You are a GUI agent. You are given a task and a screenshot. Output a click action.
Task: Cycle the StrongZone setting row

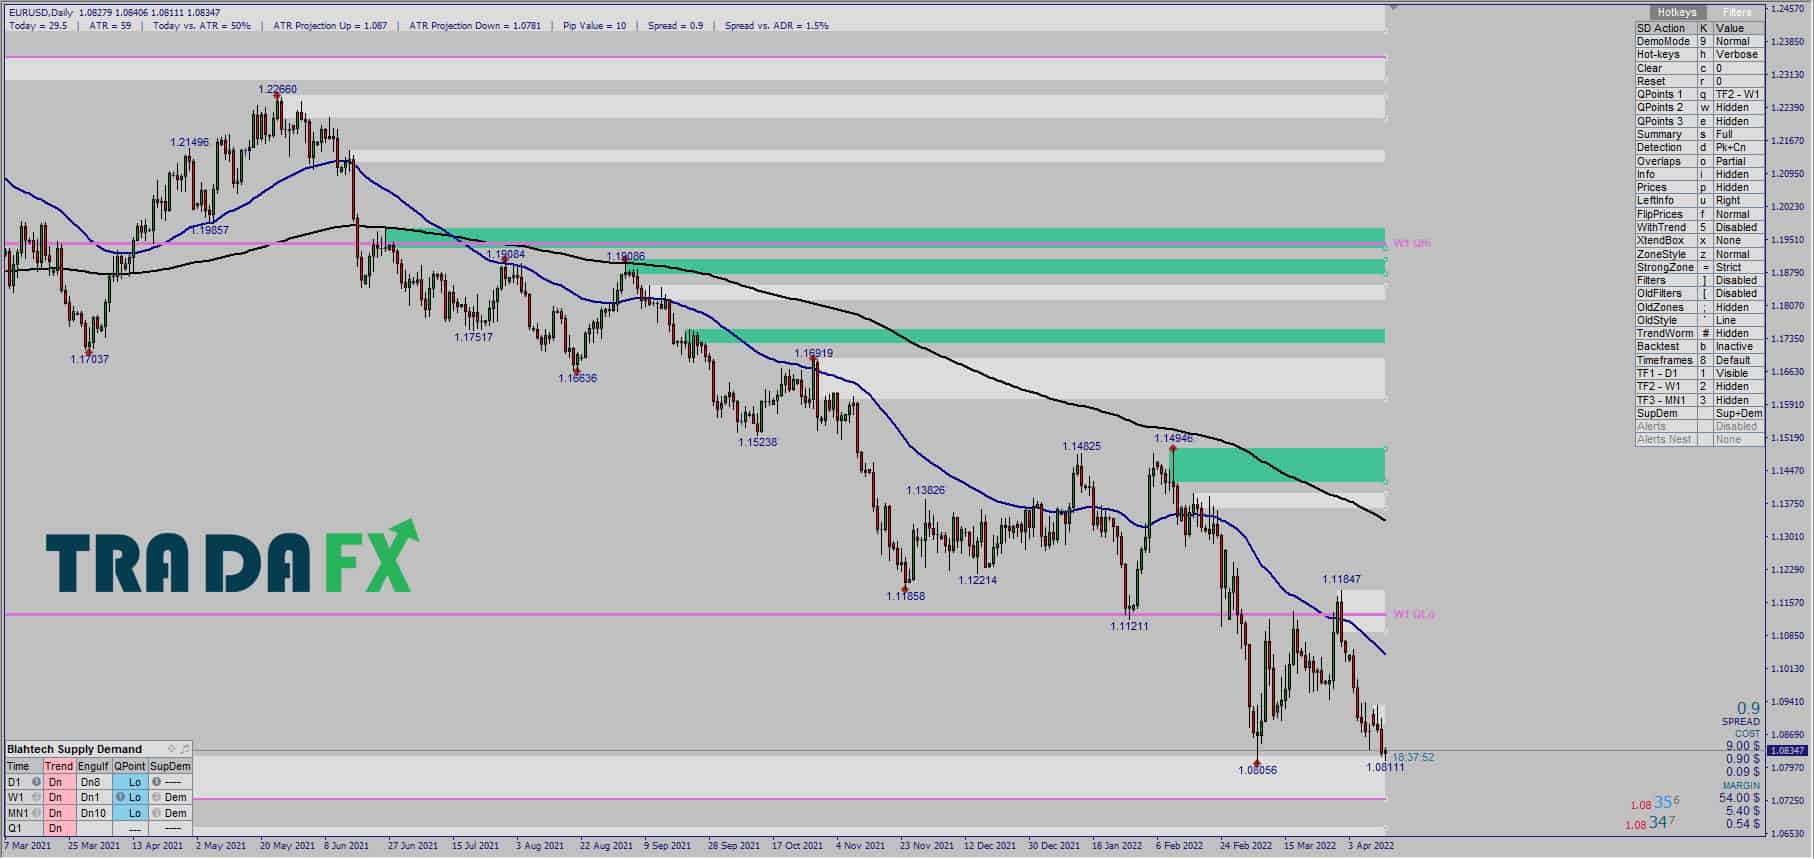(x=1700, y=267)
